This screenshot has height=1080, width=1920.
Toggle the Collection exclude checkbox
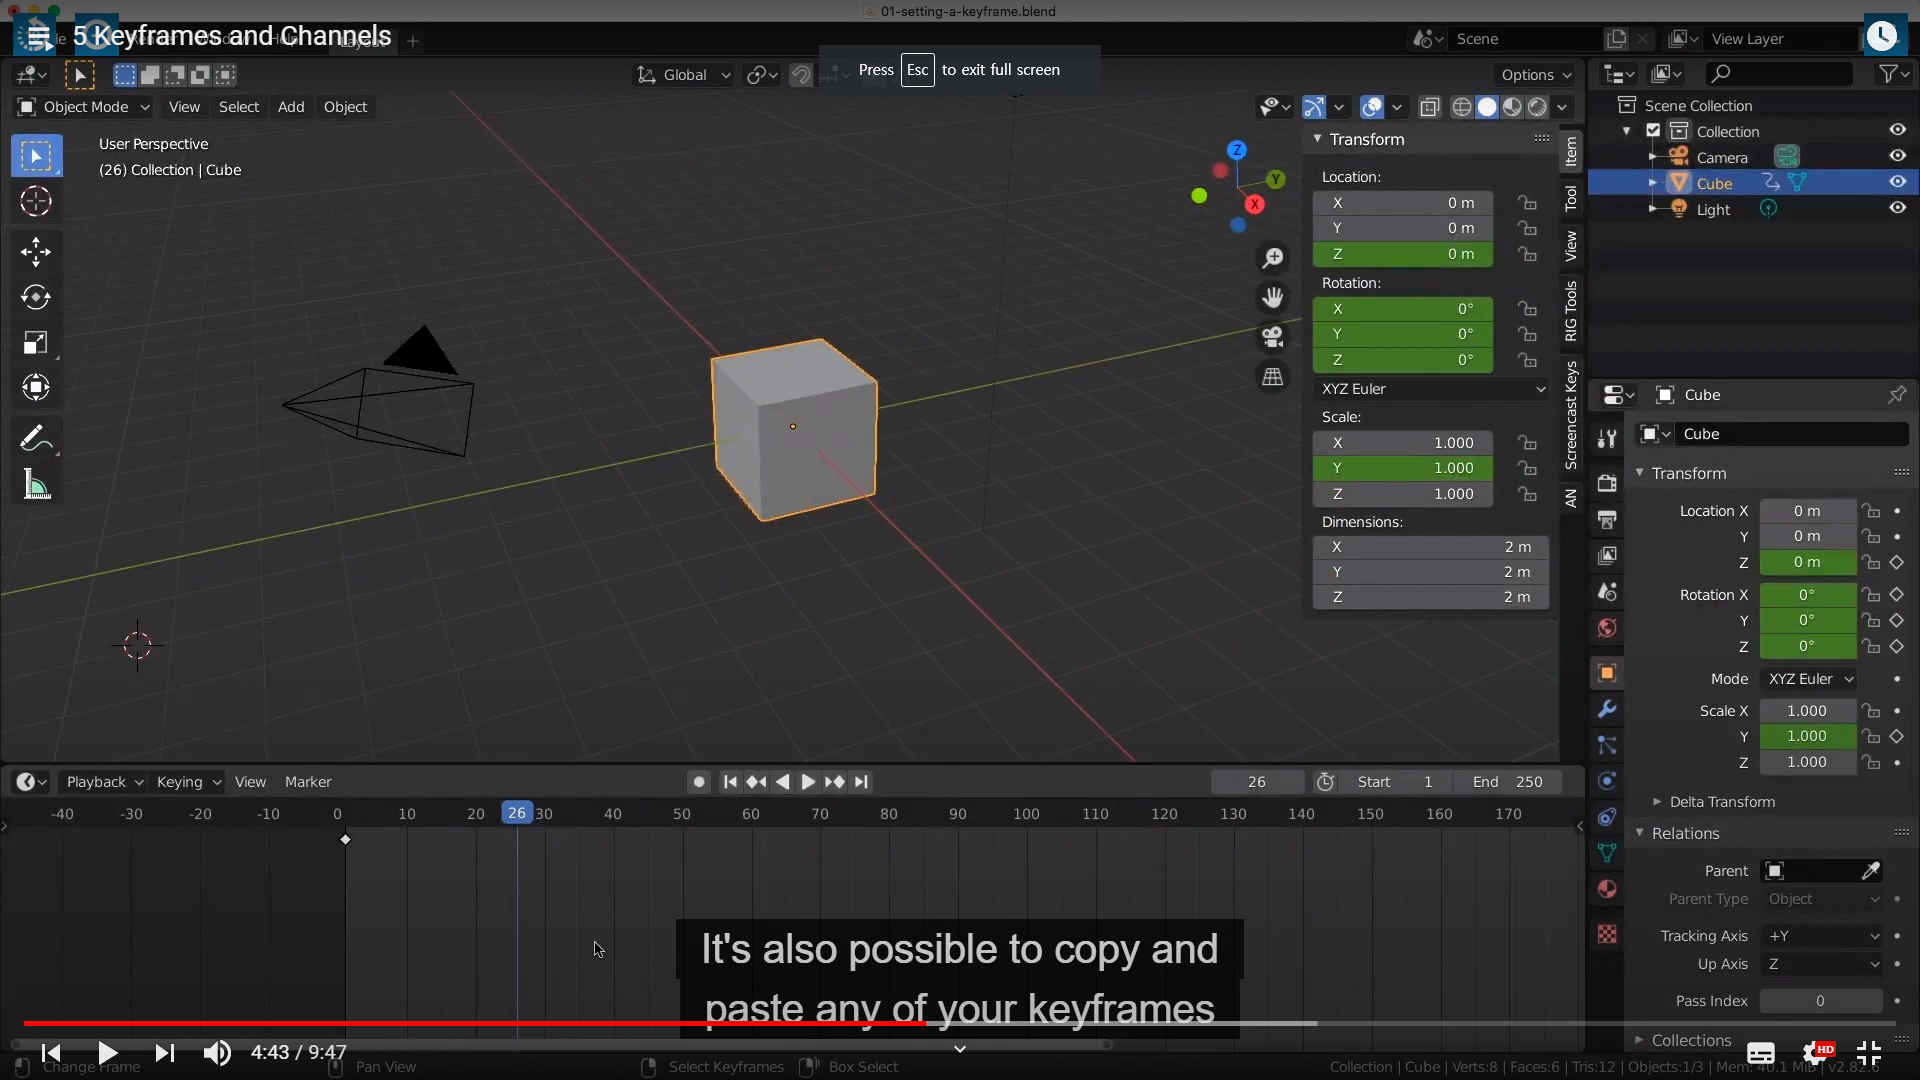point(1653,131)
